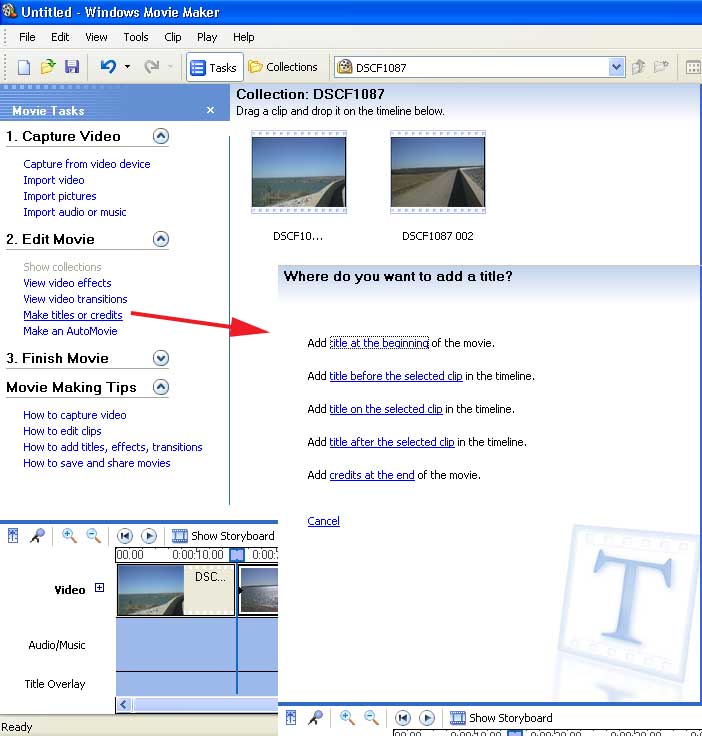Screen dimensions: 702x736
Task: Choose title before the selected clip
Action: pyautogui.click(x=396, y=376)
